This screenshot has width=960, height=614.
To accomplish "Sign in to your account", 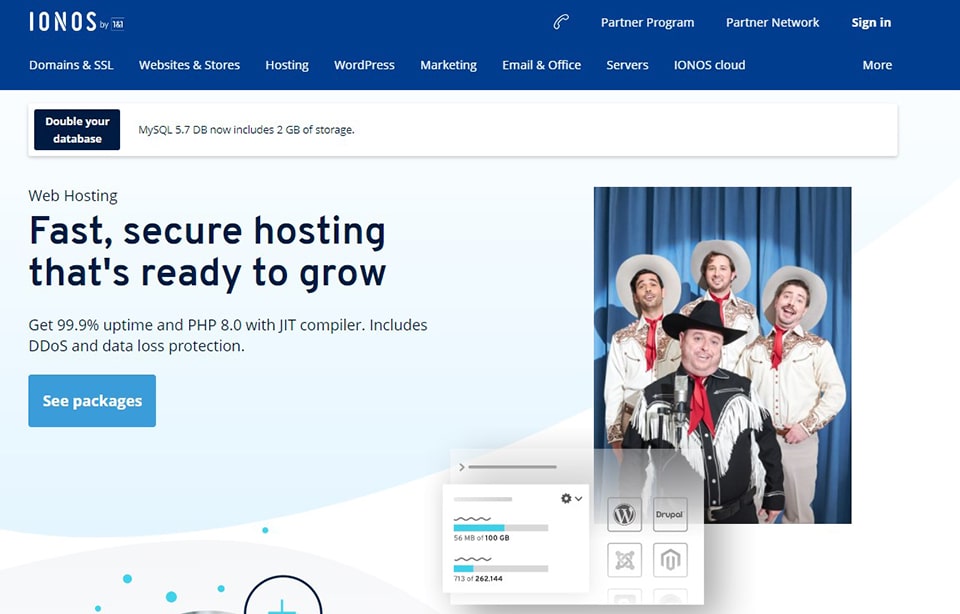I will click(x=871, y=22).
